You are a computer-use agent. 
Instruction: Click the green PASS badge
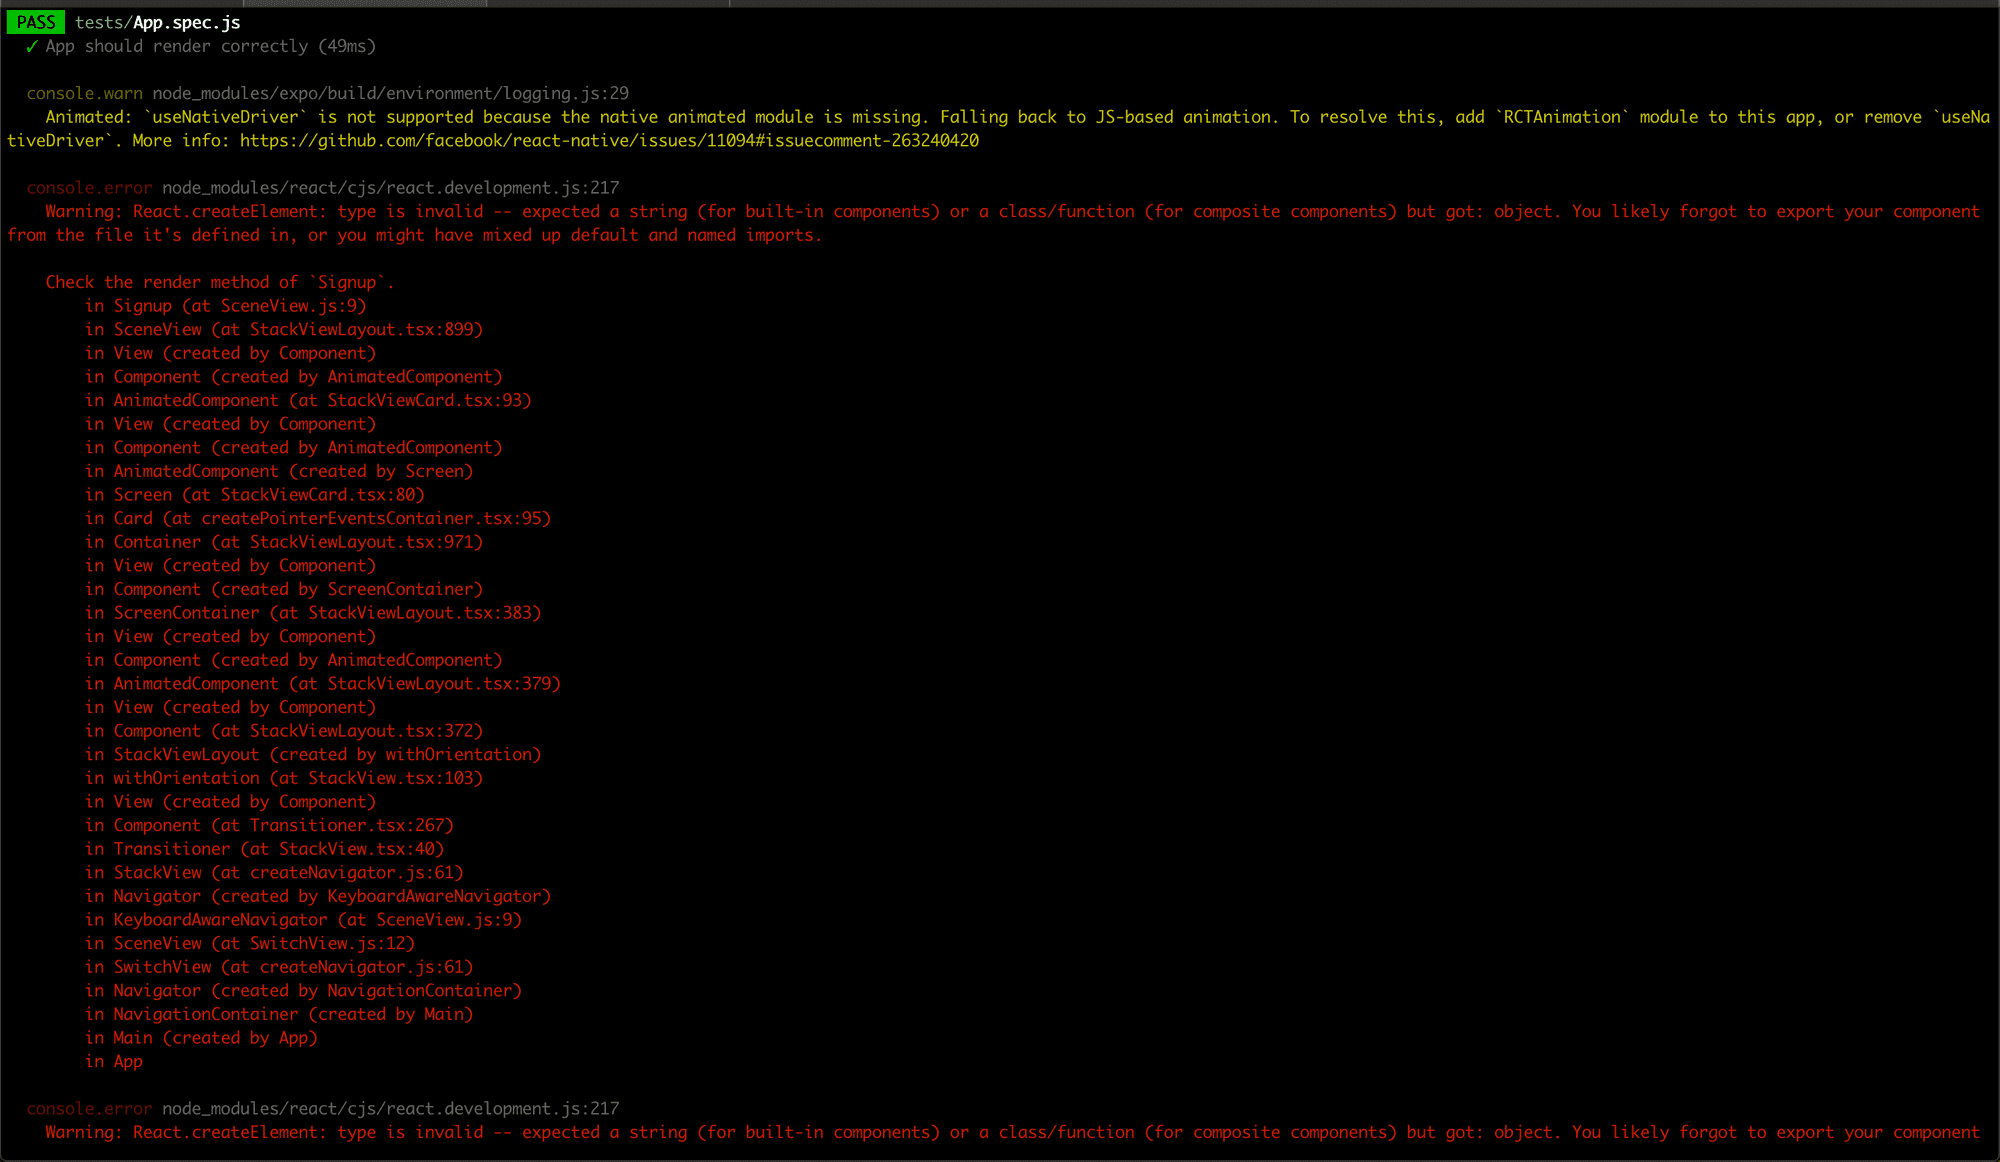36,22
